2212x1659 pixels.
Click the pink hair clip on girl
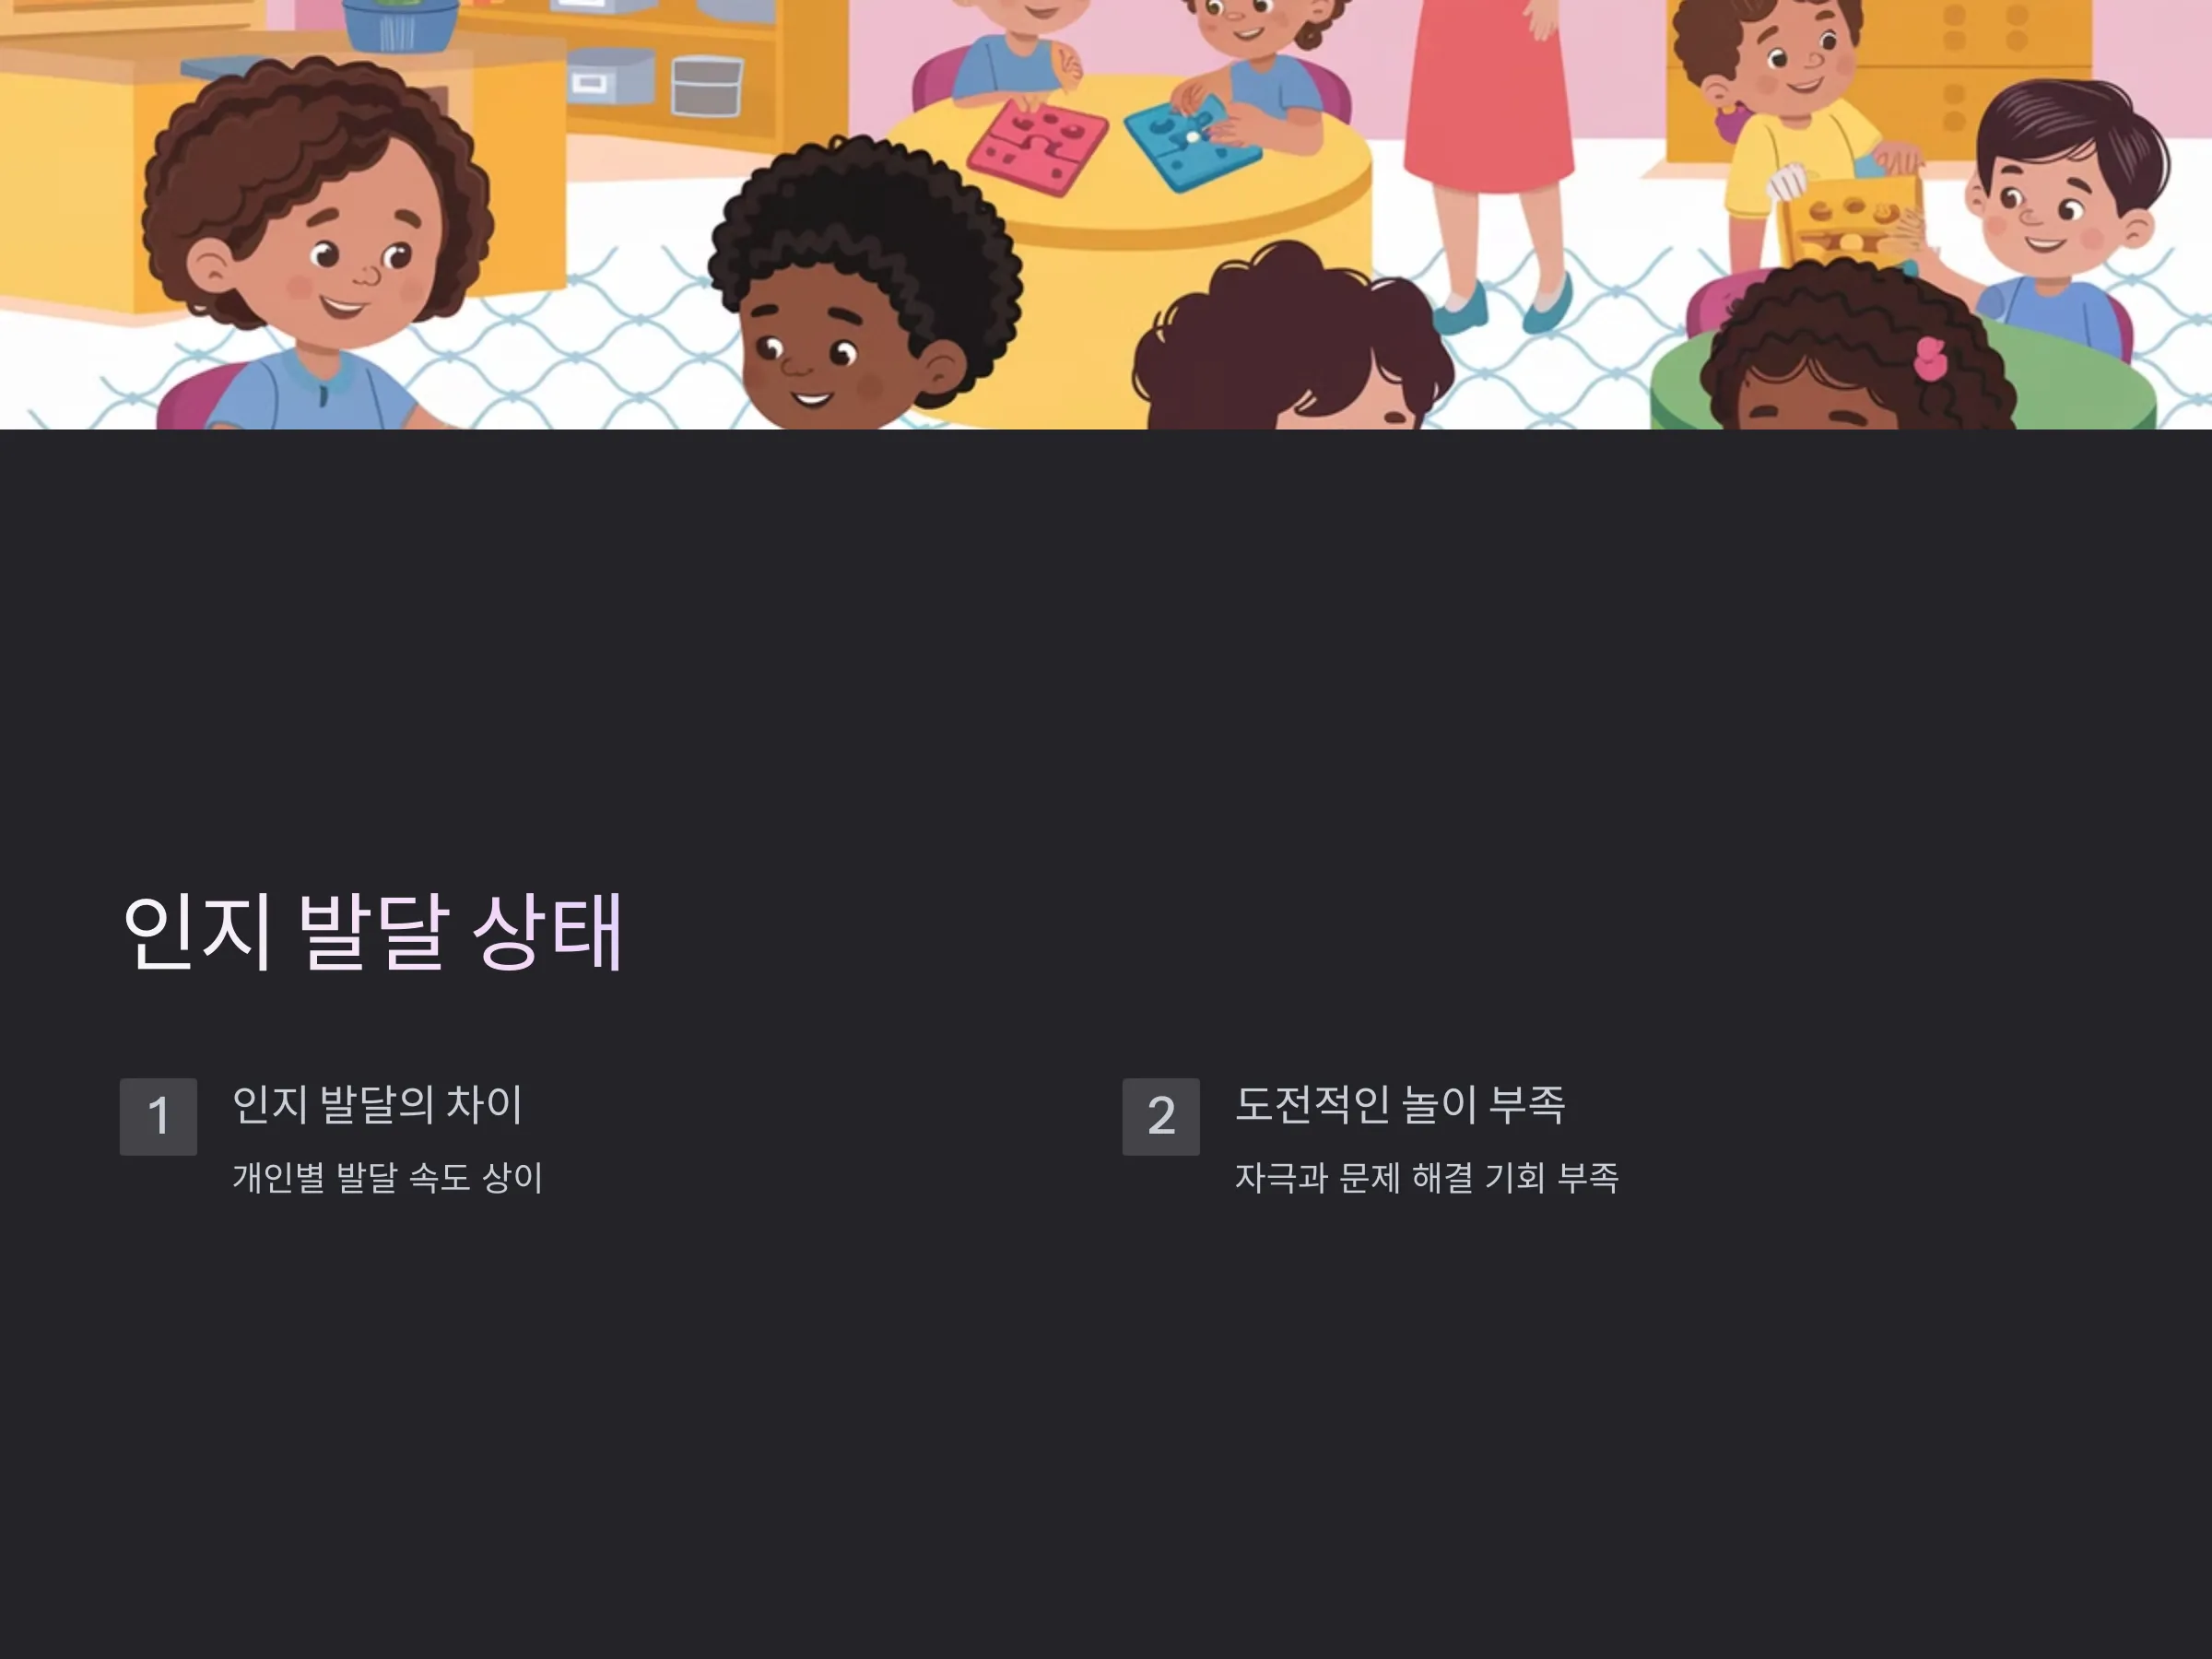tap(1930, 358)
